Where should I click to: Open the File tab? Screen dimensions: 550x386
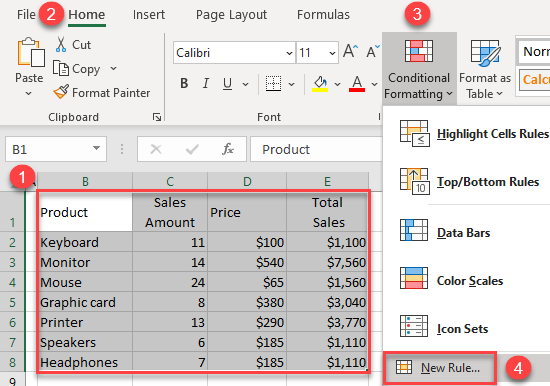(26, 15)
